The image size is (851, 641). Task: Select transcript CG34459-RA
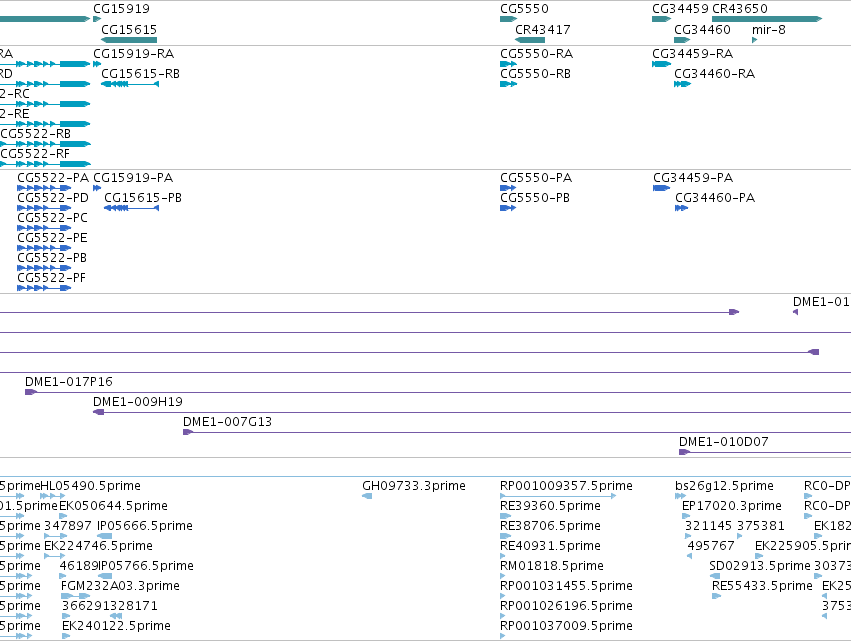tap(693, 54)
